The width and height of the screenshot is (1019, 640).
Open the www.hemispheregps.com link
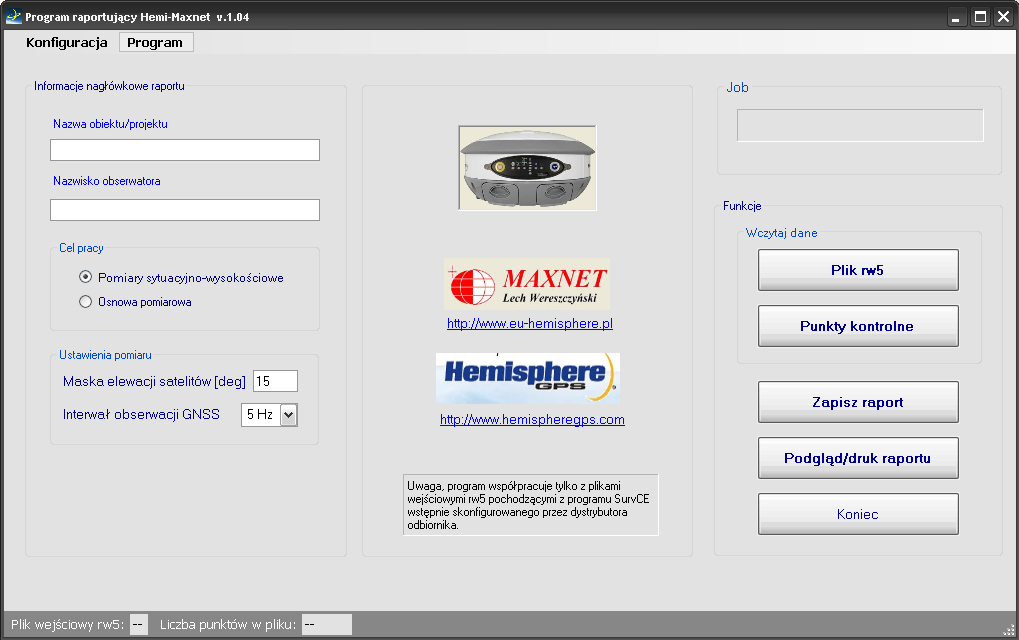(532, 420)
